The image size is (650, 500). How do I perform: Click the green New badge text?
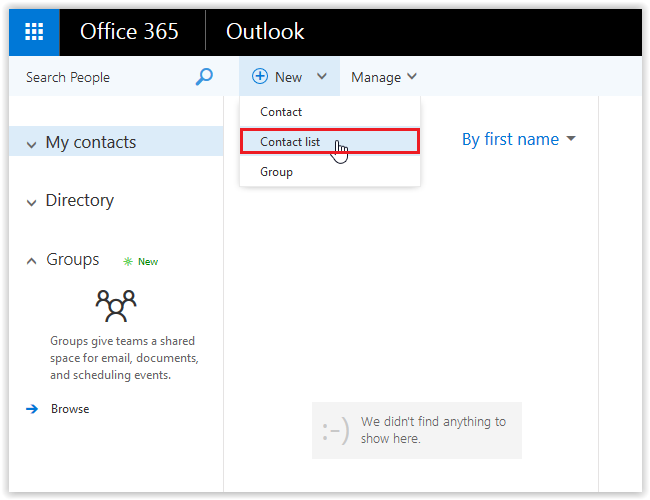click(x=148, y=262)
